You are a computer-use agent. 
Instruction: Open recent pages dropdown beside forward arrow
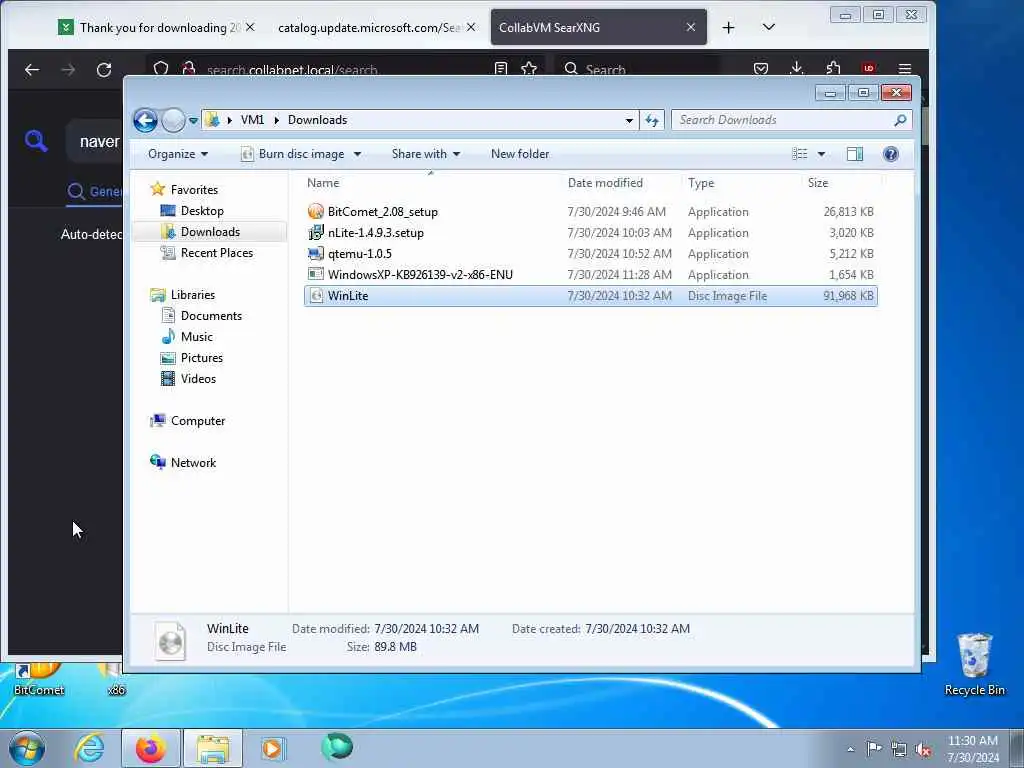(193, 121)
